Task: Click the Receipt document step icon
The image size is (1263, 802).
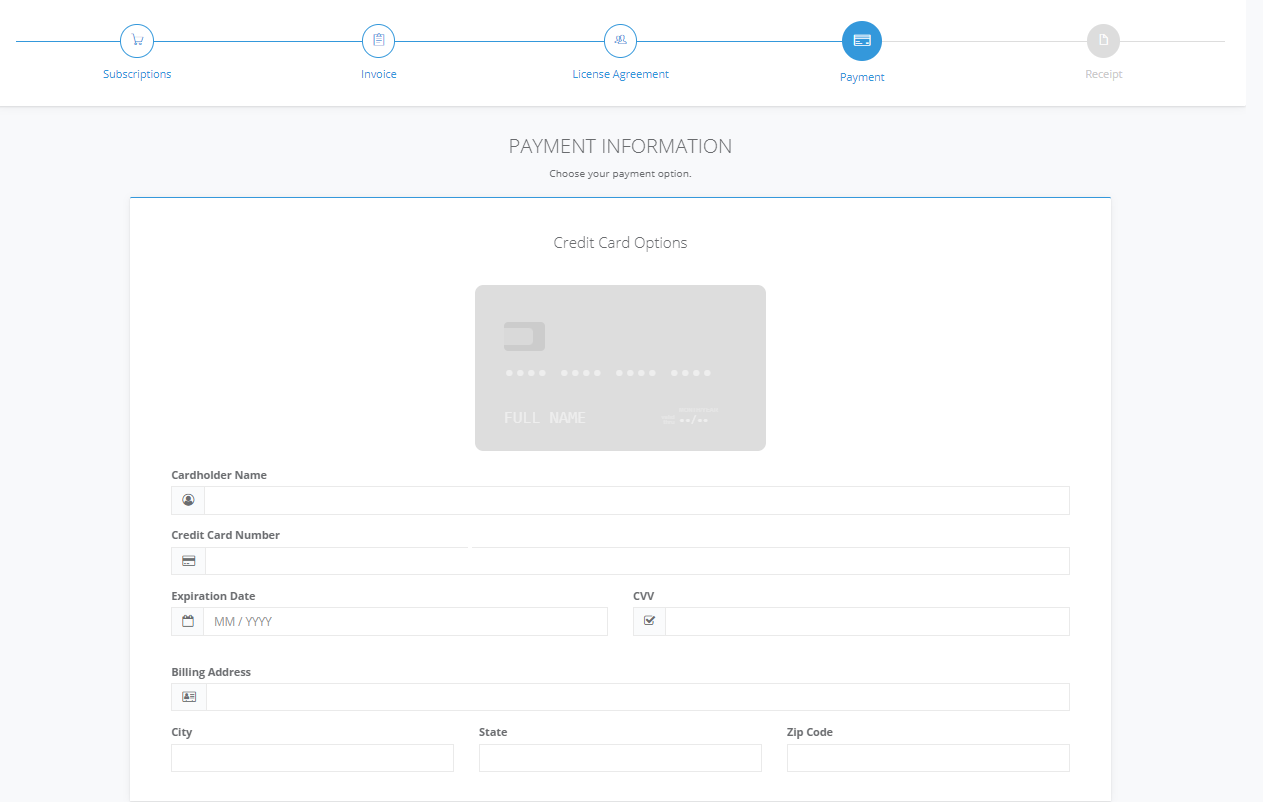Action: (x=1103, y=41)
